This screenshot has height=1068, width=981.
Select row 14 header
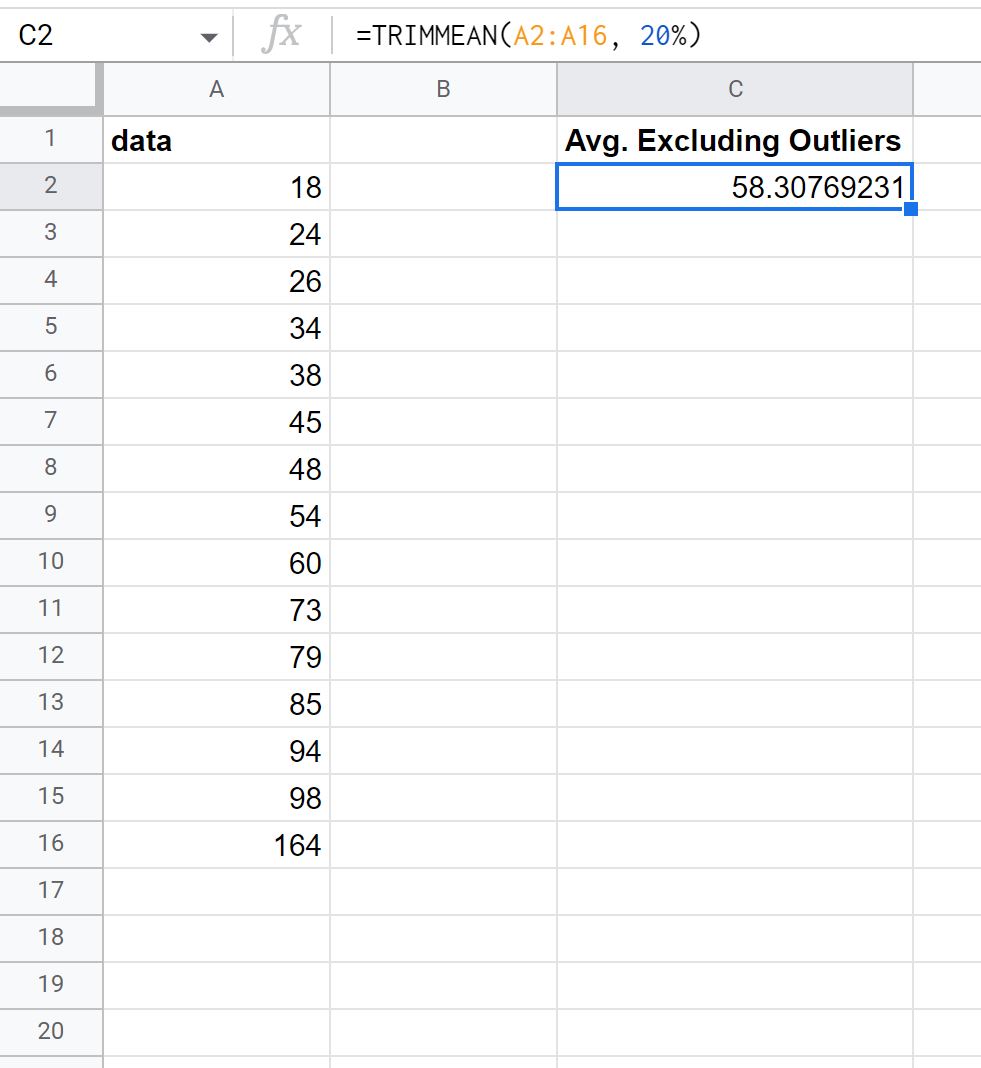tap(51, 750)
